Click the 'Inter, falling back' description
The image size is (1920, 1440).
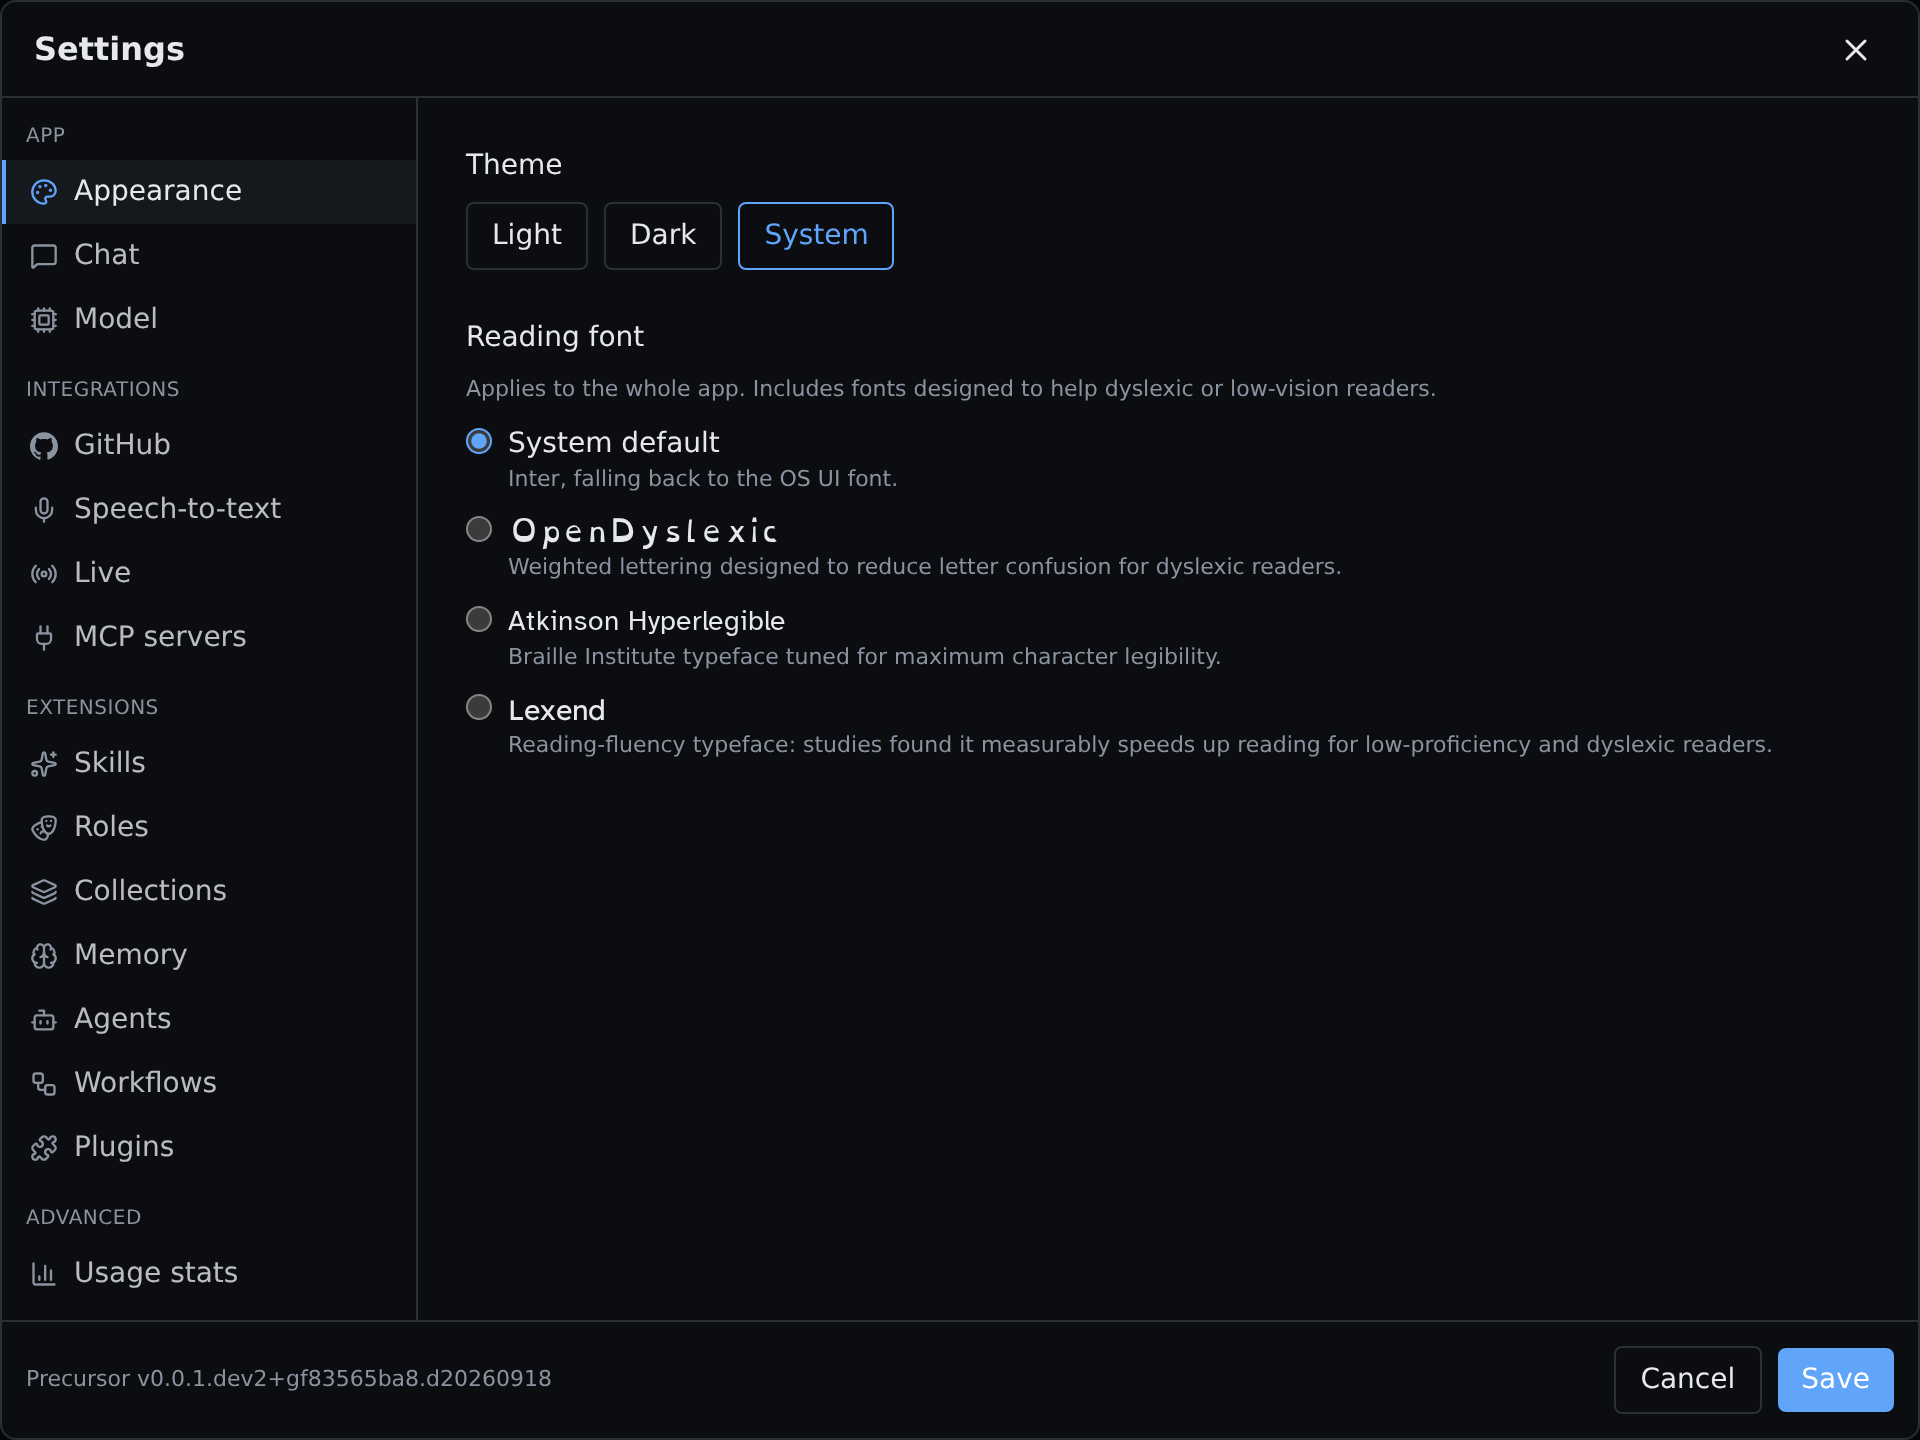[x=703, y=479]
